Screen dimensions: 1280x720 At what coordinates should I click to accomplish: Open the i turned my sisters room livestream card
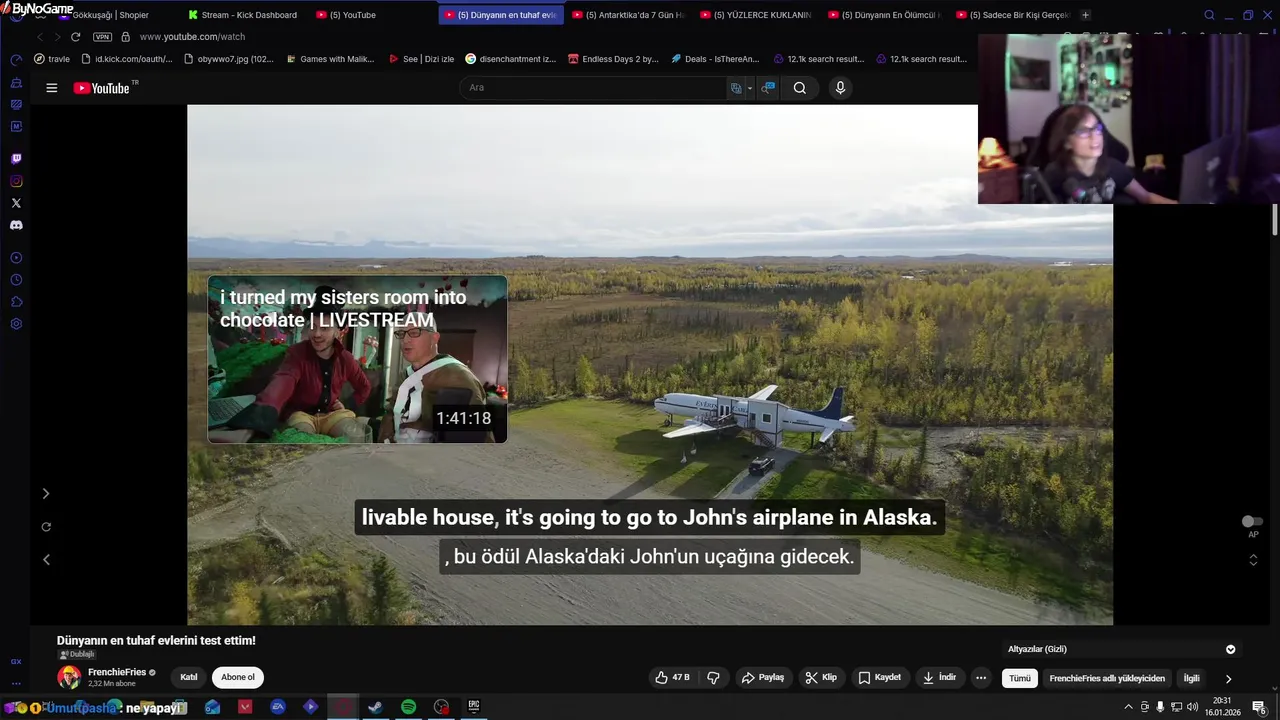(357, 359)
